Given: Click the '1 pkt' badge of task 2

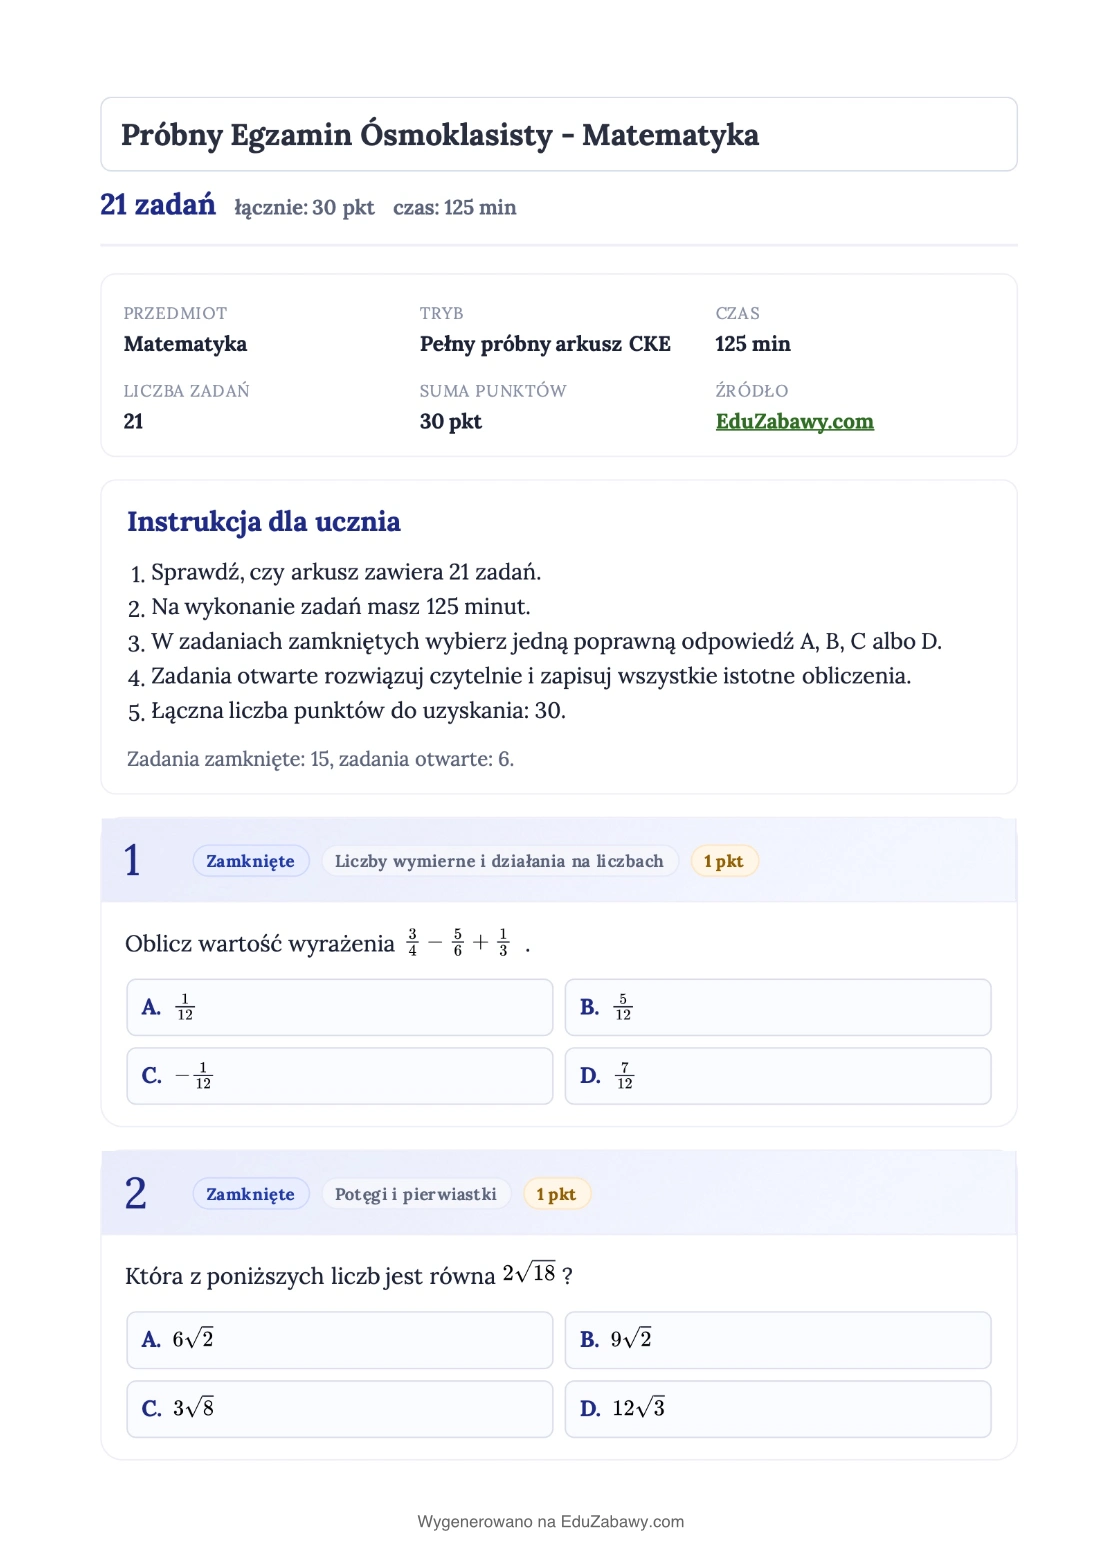Looking at the screenshot, I should click(x=556, y=1194).
